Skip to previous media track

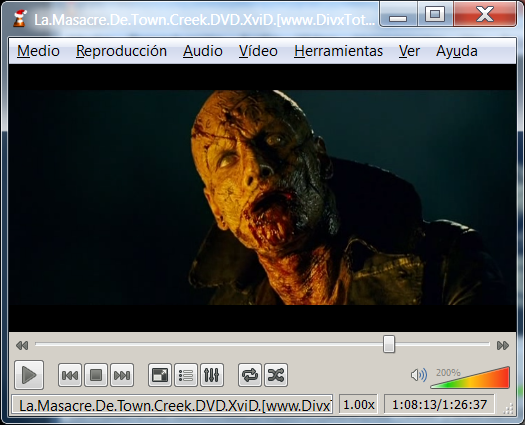click(x=70, y=375)
